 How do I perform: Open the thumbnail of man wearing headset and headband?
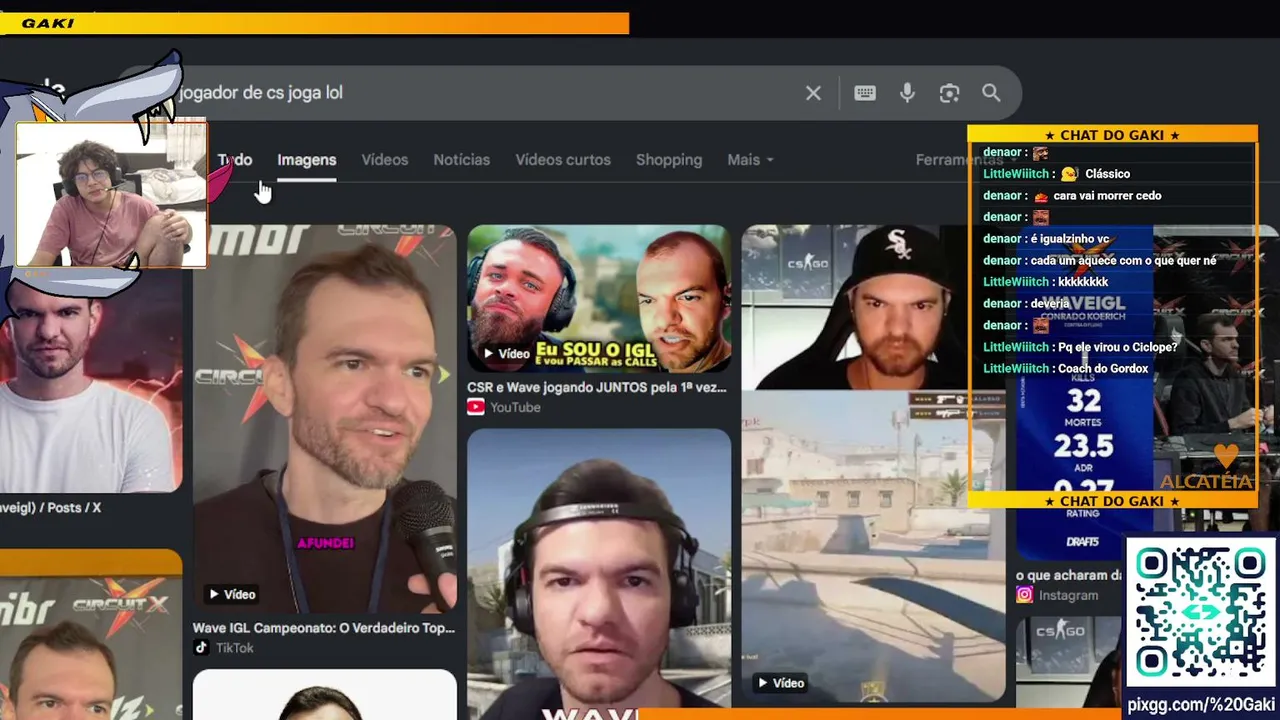(599, 574)
